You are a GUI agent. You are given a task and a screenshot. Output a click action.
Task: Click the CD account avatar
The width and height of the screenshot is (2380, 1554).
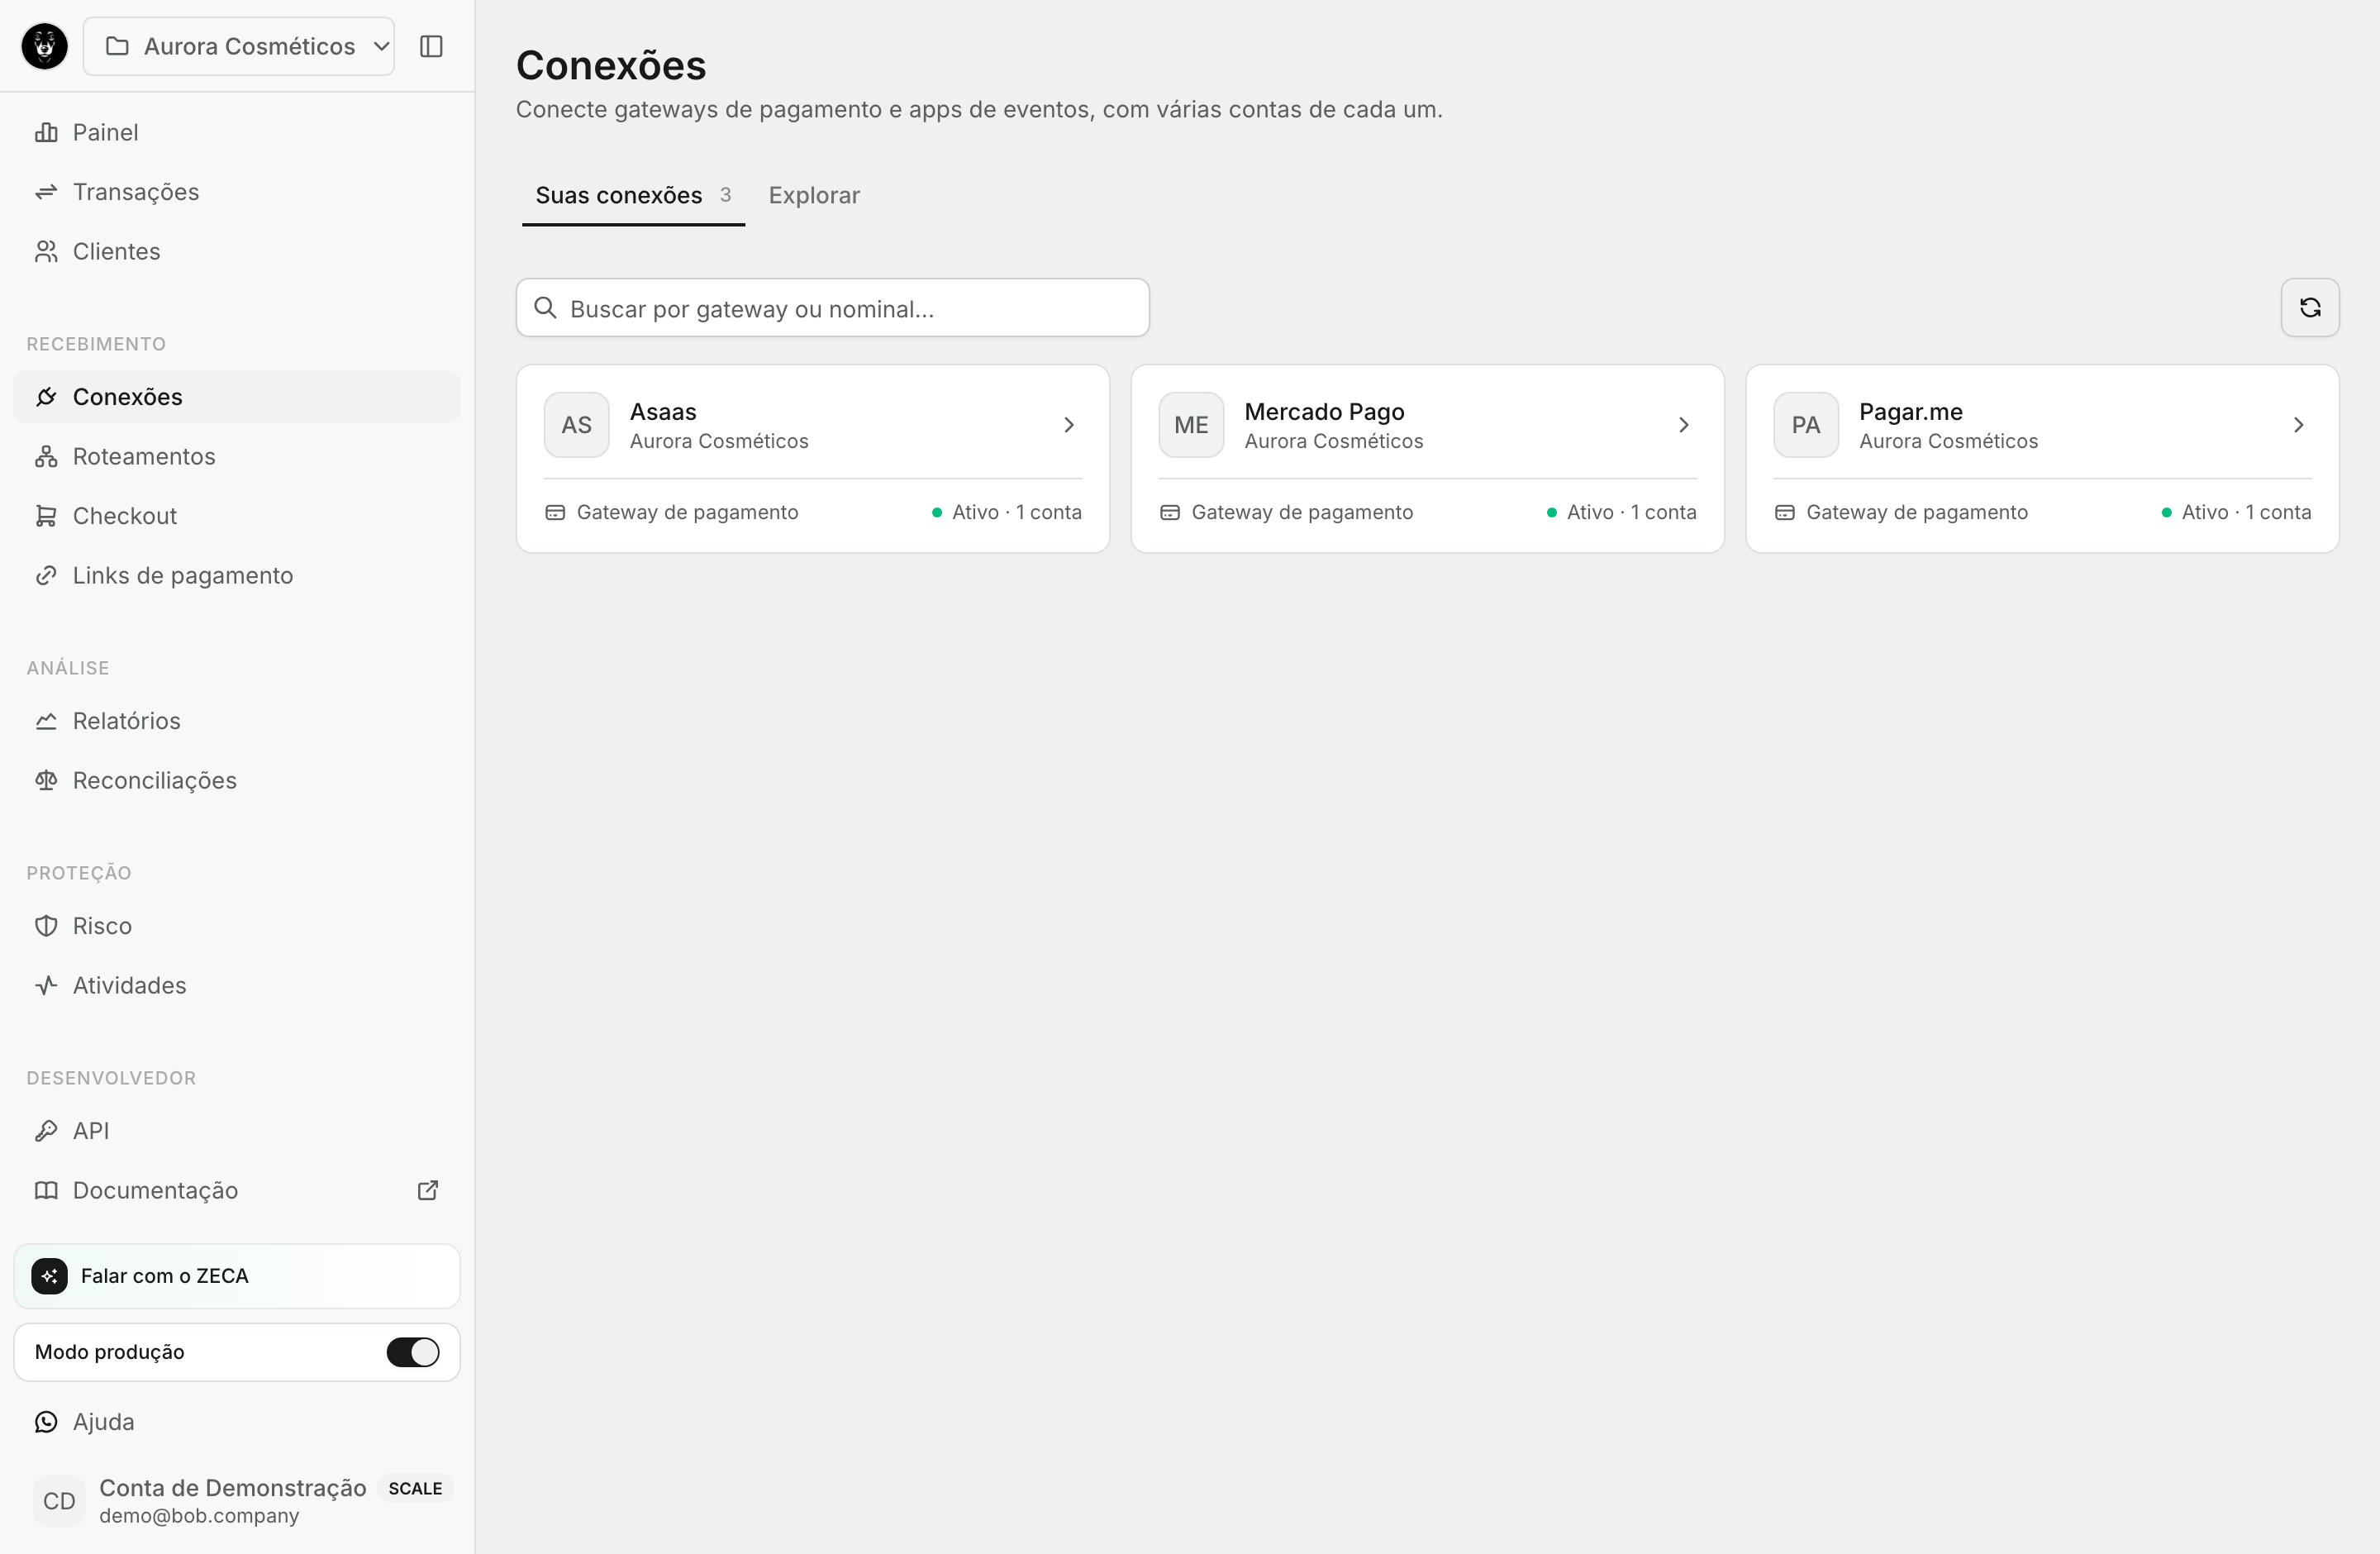(x=59, y=1501)
